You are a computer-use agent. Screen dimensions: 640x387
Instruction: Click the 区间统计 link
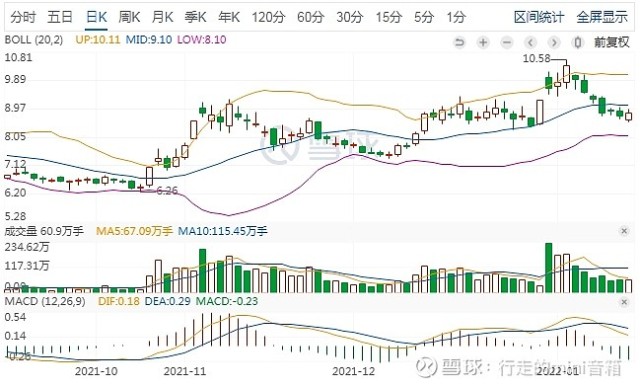click(539, 17)
